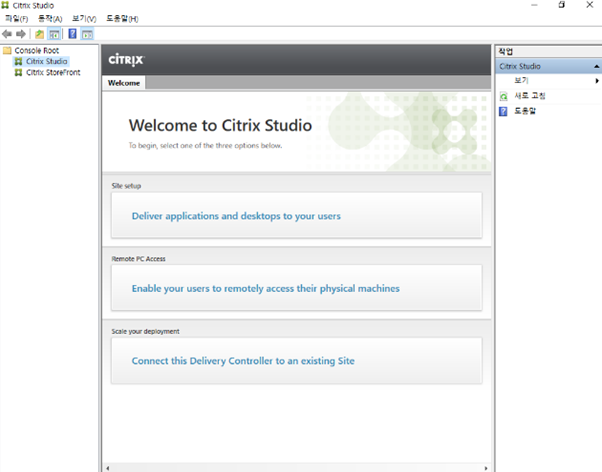Screen dimensions: 602x472
Task: Click the Forward arrow toolbar icon
Action: (21, 34)
